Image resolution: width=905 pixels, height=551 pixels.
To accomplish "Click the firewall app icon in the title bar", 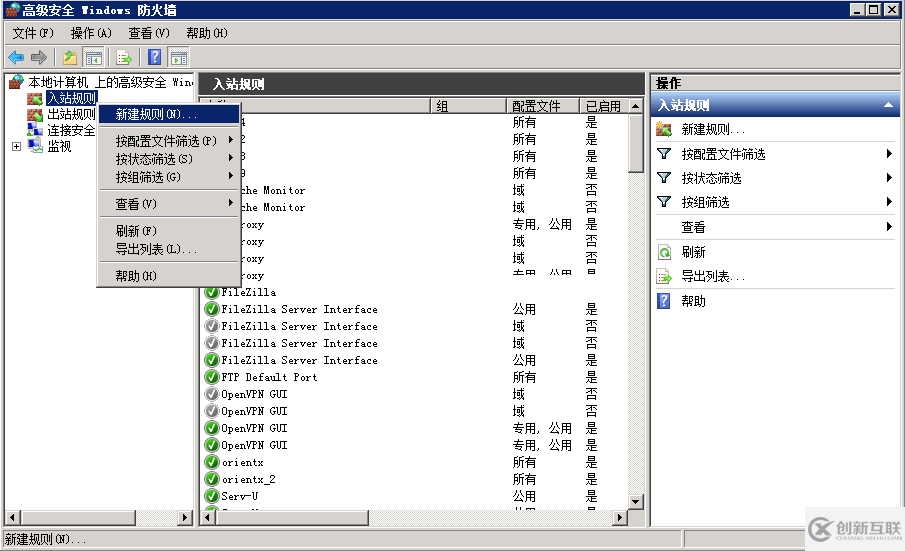I will (x=12, y=10).
